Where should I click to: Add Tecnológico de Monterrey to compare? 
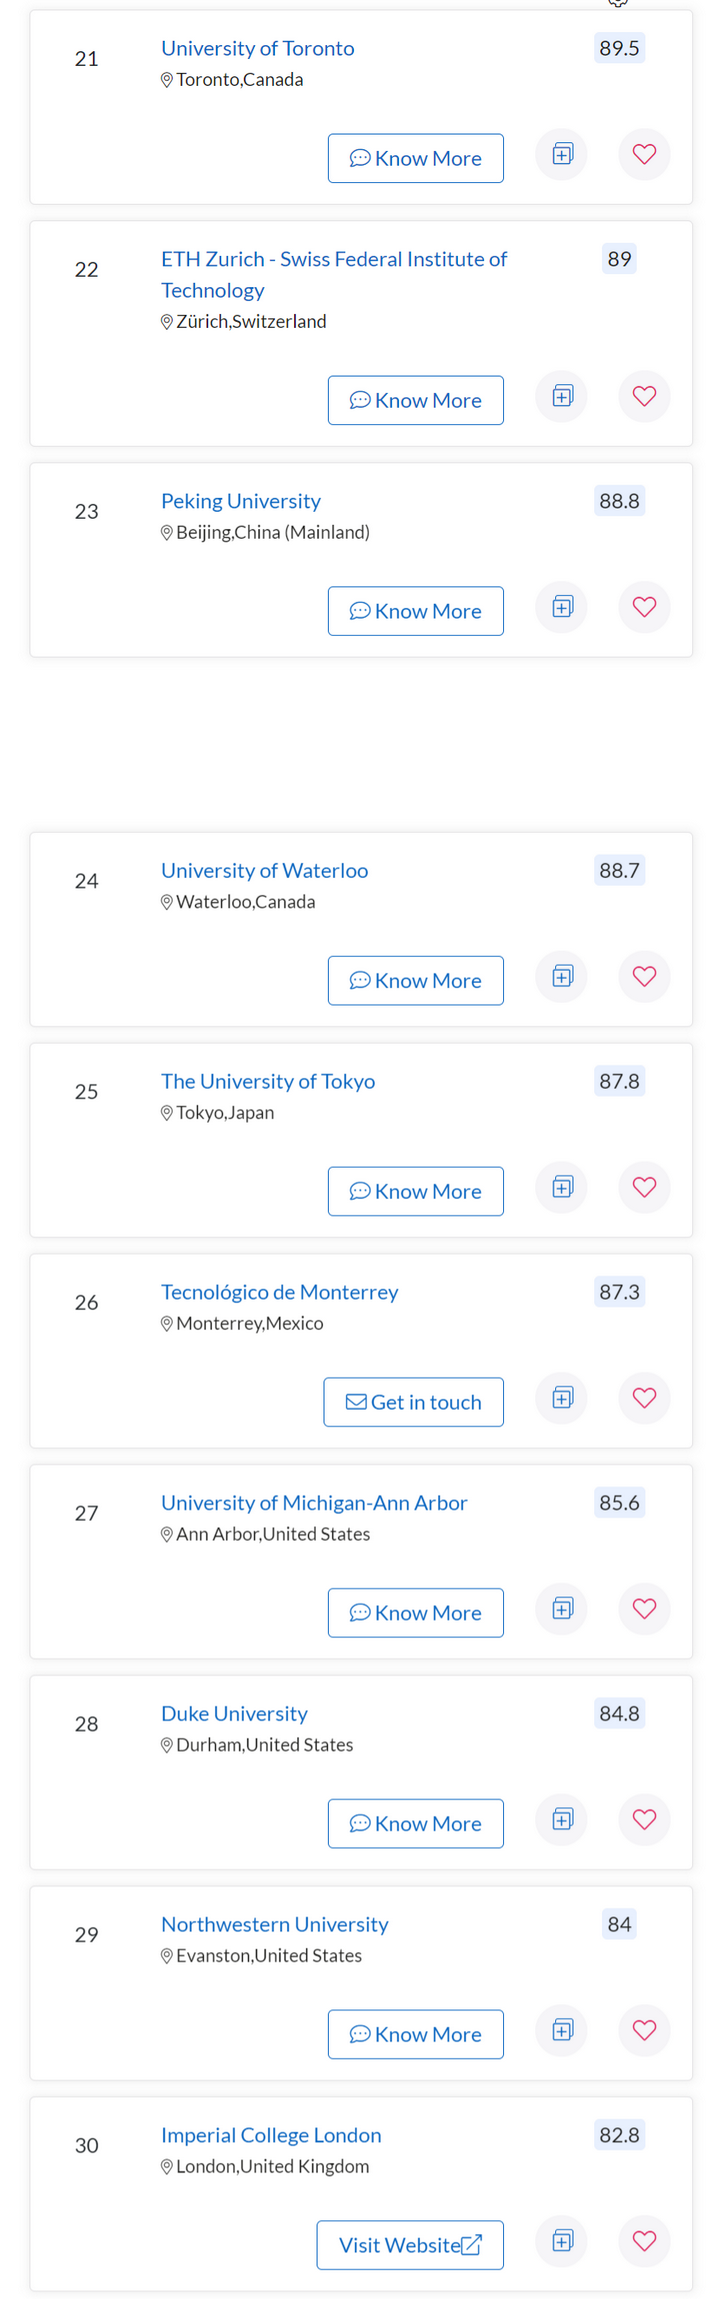coord(562,1398)
